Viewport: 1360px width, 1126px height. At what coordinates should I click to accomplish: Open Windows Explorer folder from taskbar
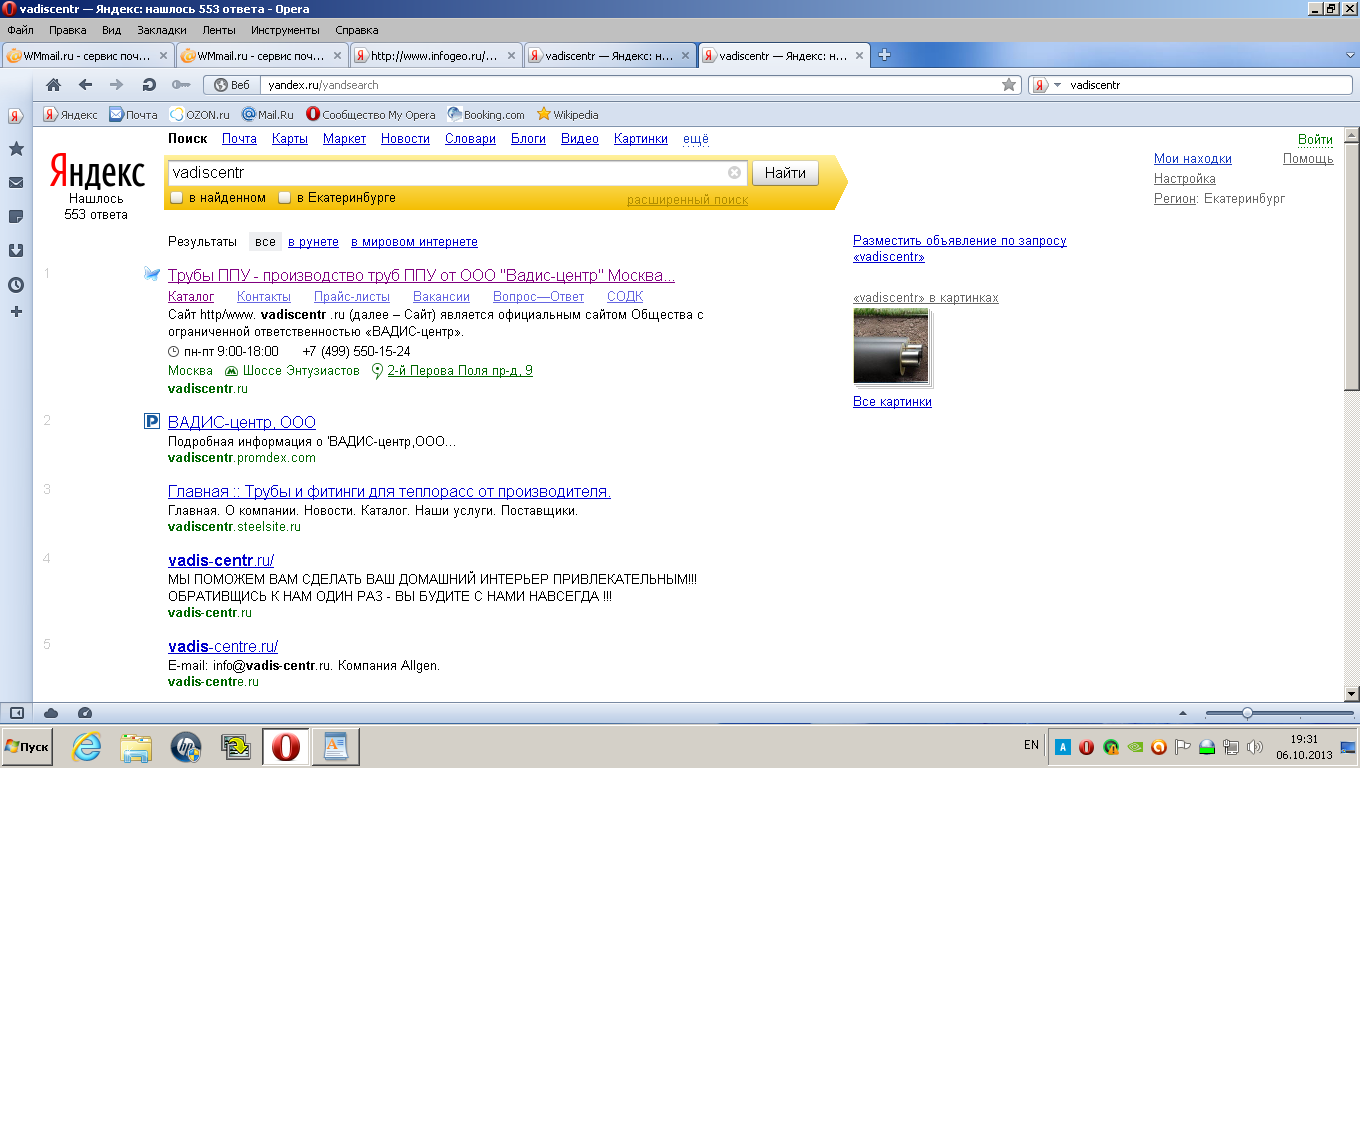pyautogui.click(x=136, y=746)
